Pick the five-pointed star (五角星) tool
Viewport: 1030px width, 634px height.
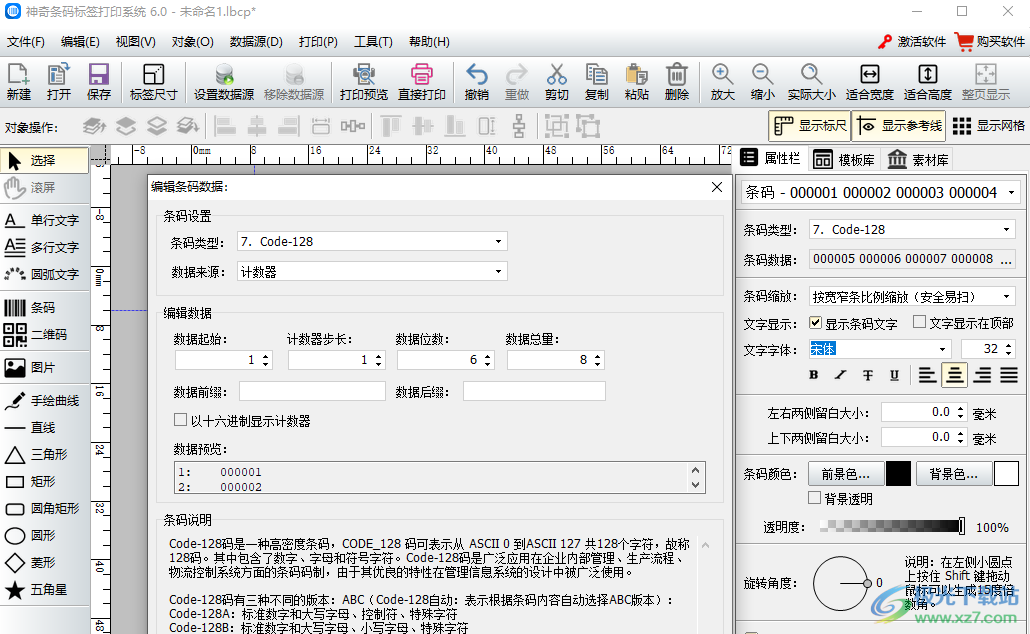click(x=45, y=589)
